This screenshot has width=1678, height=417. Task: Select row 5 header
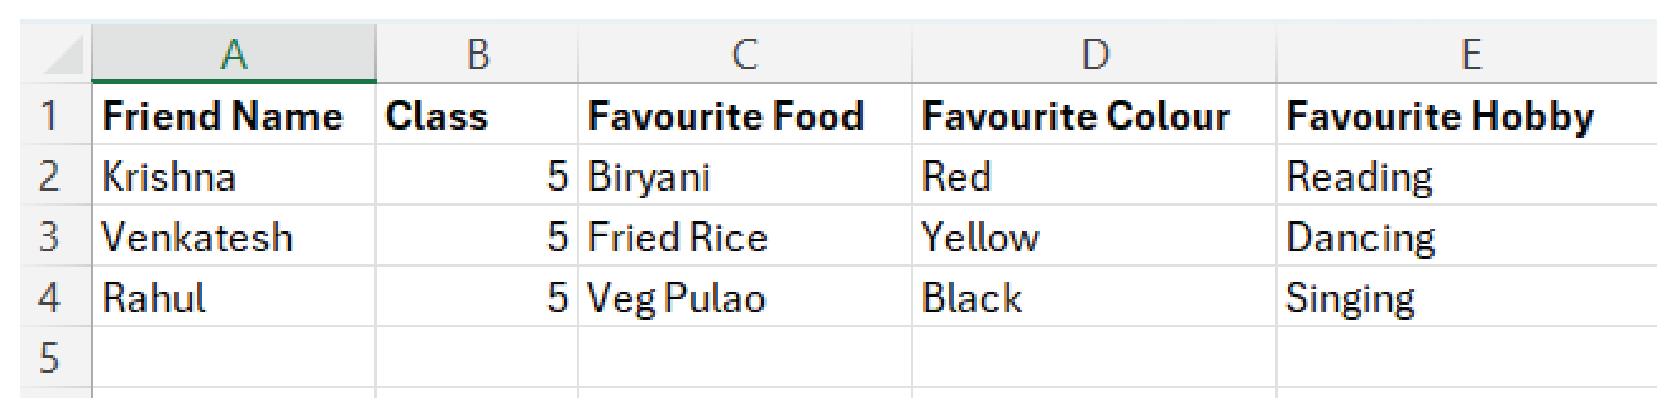pos(50,357)
